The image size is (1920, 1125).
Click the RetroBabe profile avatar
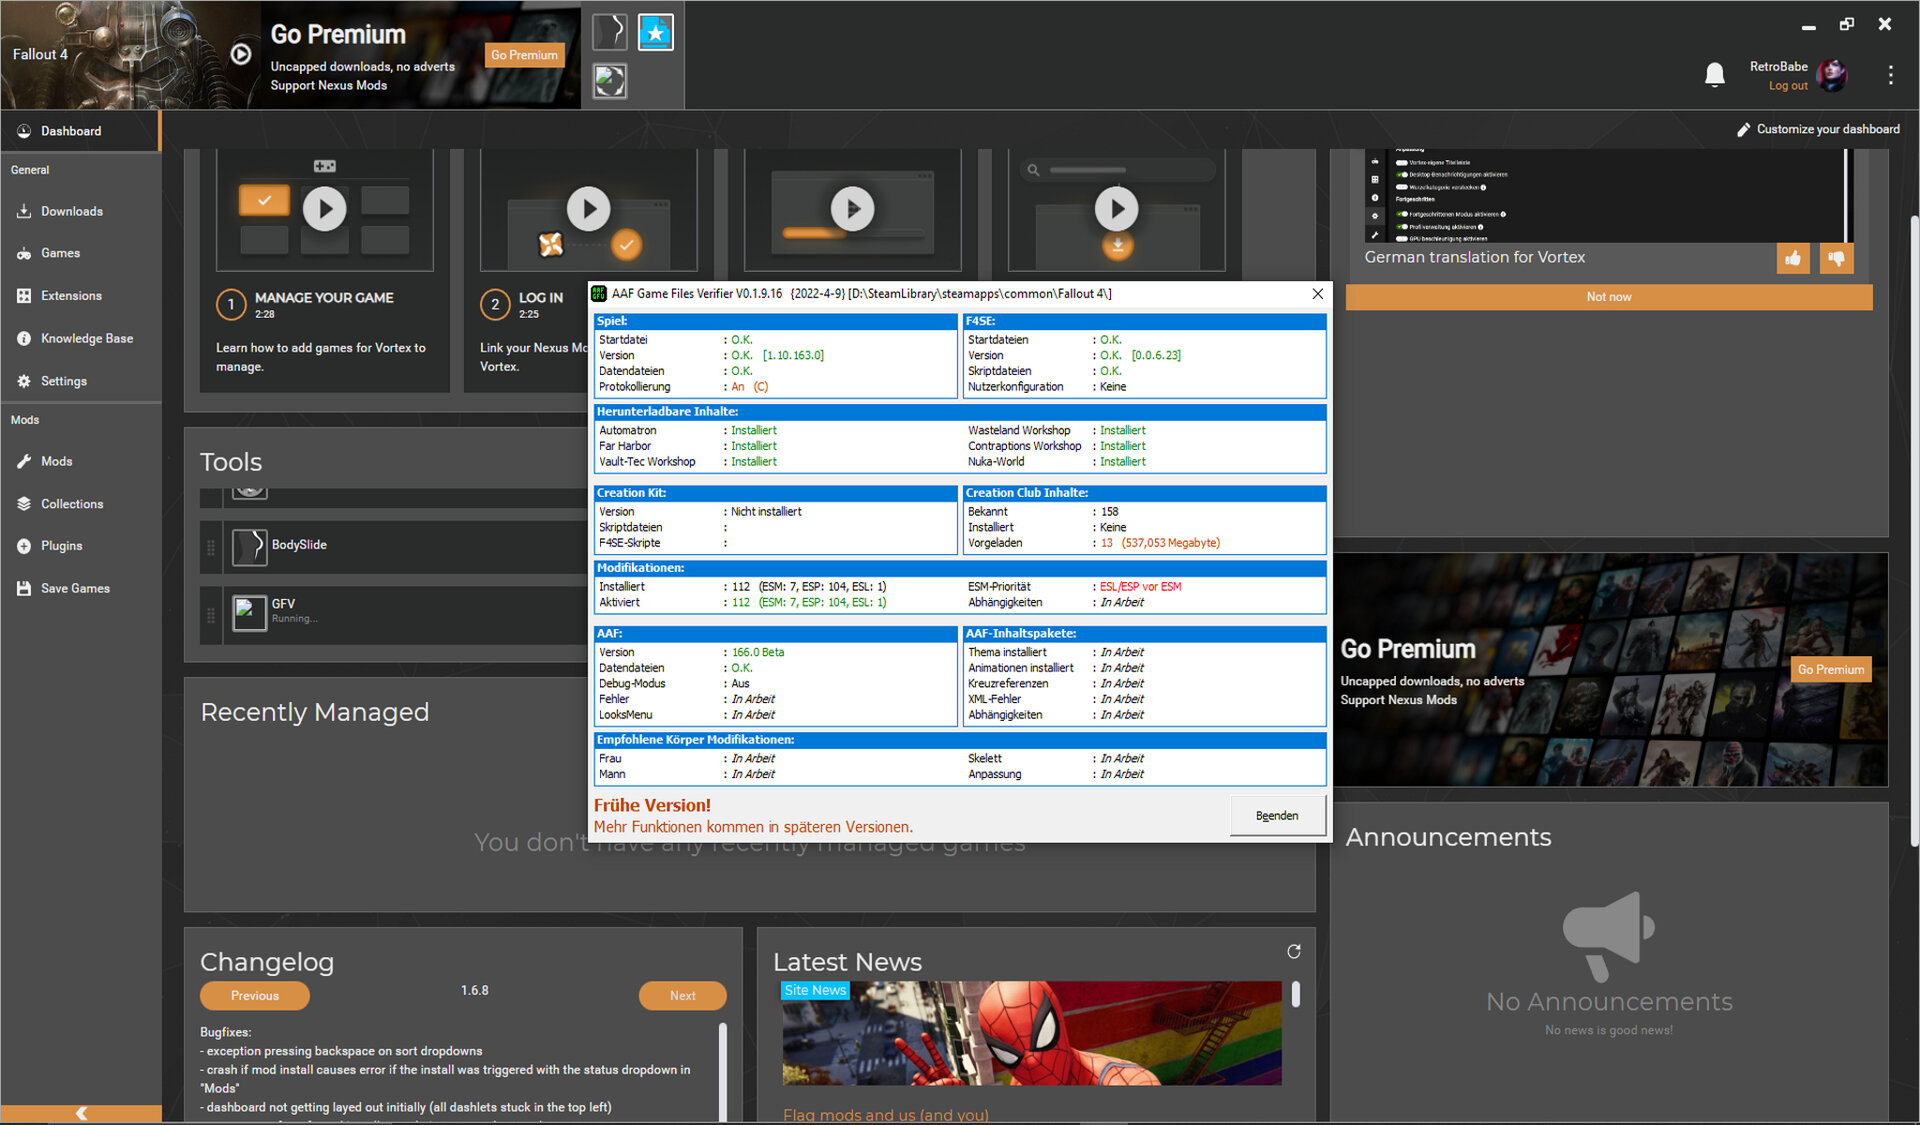coord(1832,75)
